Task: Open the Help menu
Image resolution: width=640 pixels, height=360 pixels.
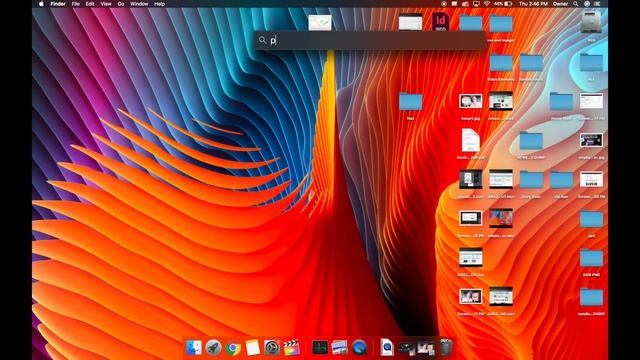Action: (x=159, y=4)
